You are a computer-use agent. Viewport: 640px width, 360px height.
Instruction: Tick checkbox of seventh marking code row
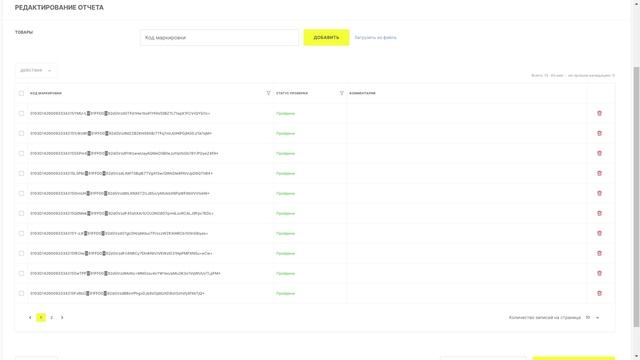(21, 233)
